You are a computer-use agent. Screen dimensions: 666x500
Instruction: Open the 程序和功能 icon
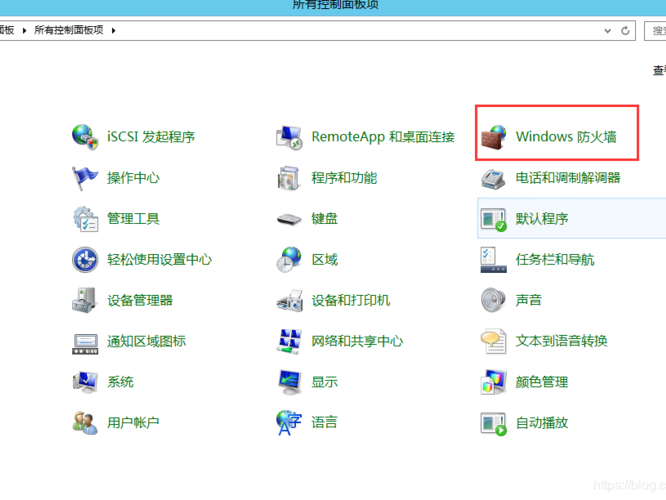289,178
